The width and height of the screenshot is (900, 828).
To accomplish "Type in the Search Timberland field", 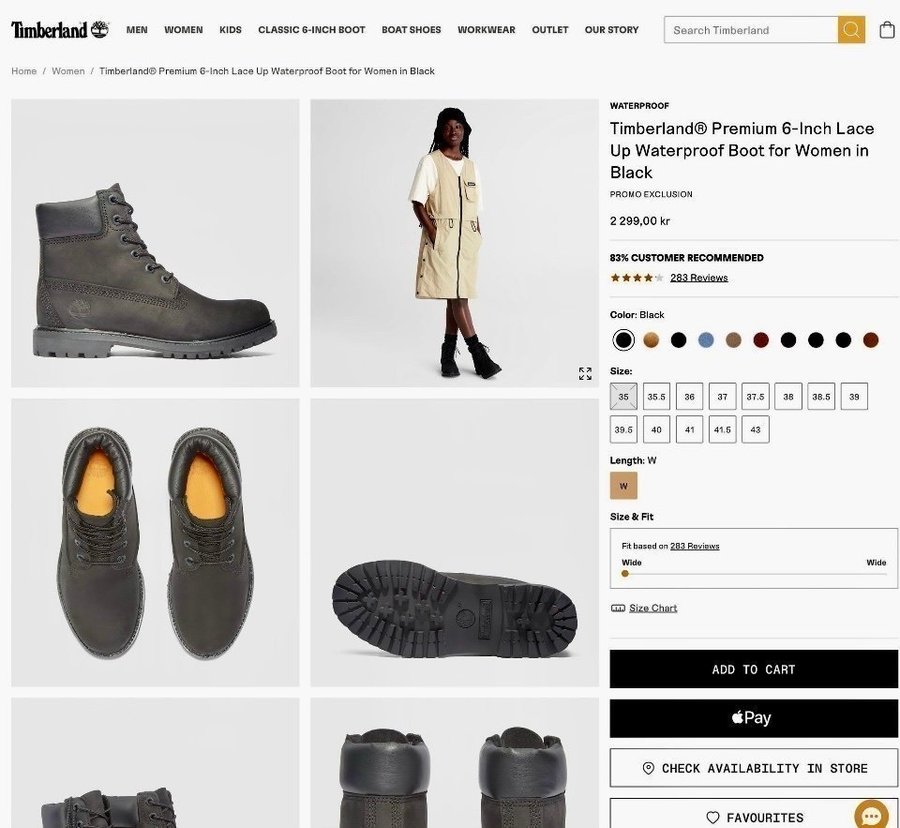I will pyautogui.click(x=752, y=30).
